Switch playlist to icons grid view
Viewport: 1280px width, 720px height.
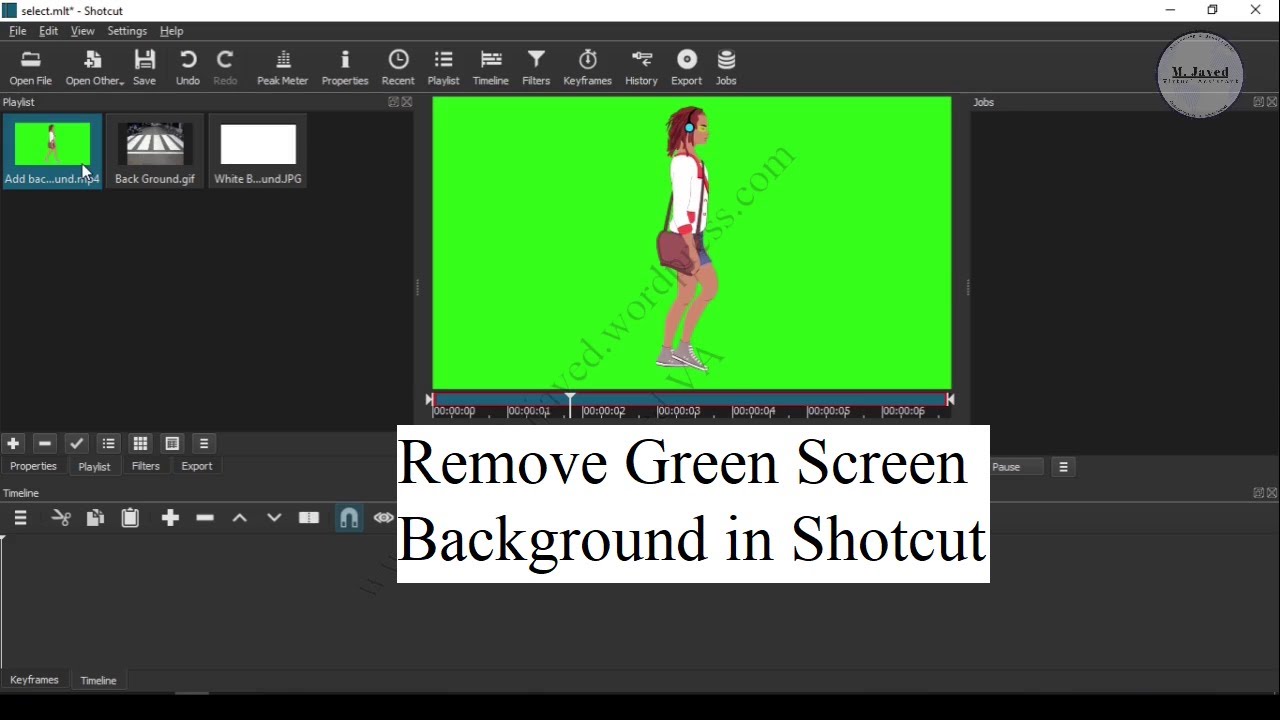tap(141, 444)
